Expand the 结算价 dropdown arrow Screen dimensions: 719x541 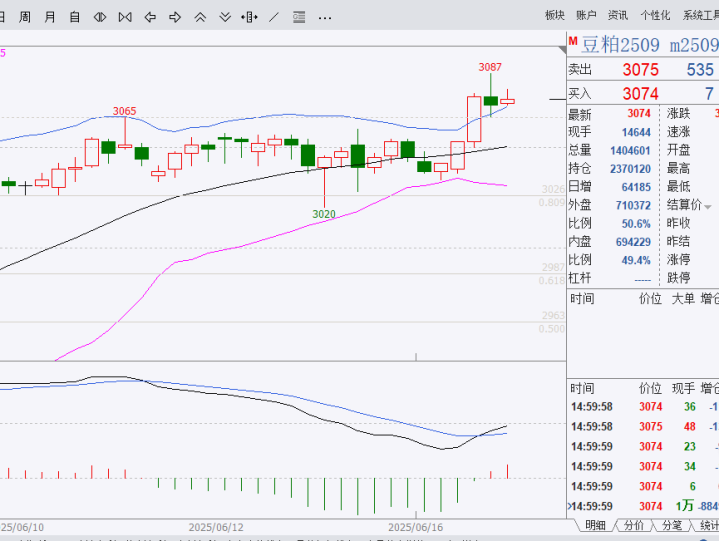[709, 205]
